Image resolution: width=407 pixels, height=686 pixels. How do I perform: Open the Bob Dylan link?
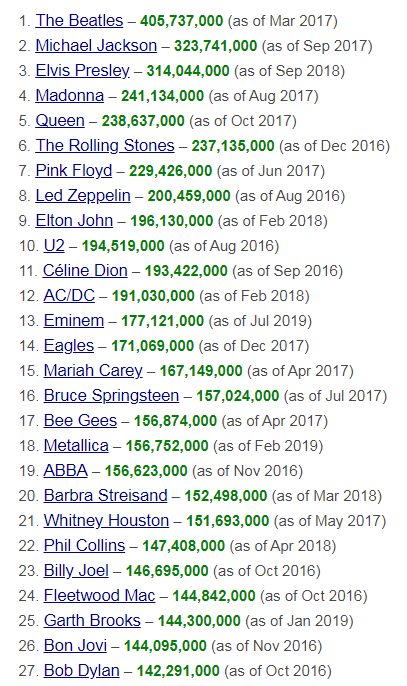82,670
